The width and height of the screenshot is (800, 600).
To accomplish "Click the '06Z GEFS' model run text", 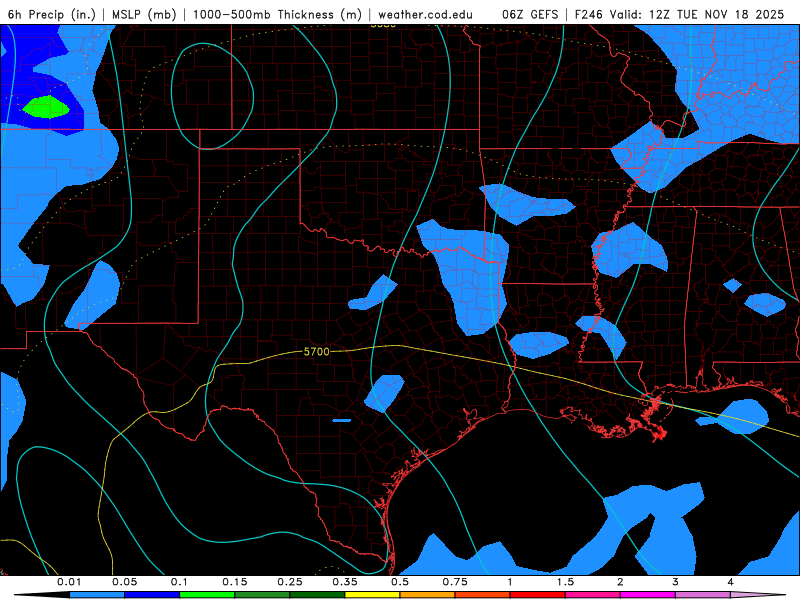I will point(530,14).
